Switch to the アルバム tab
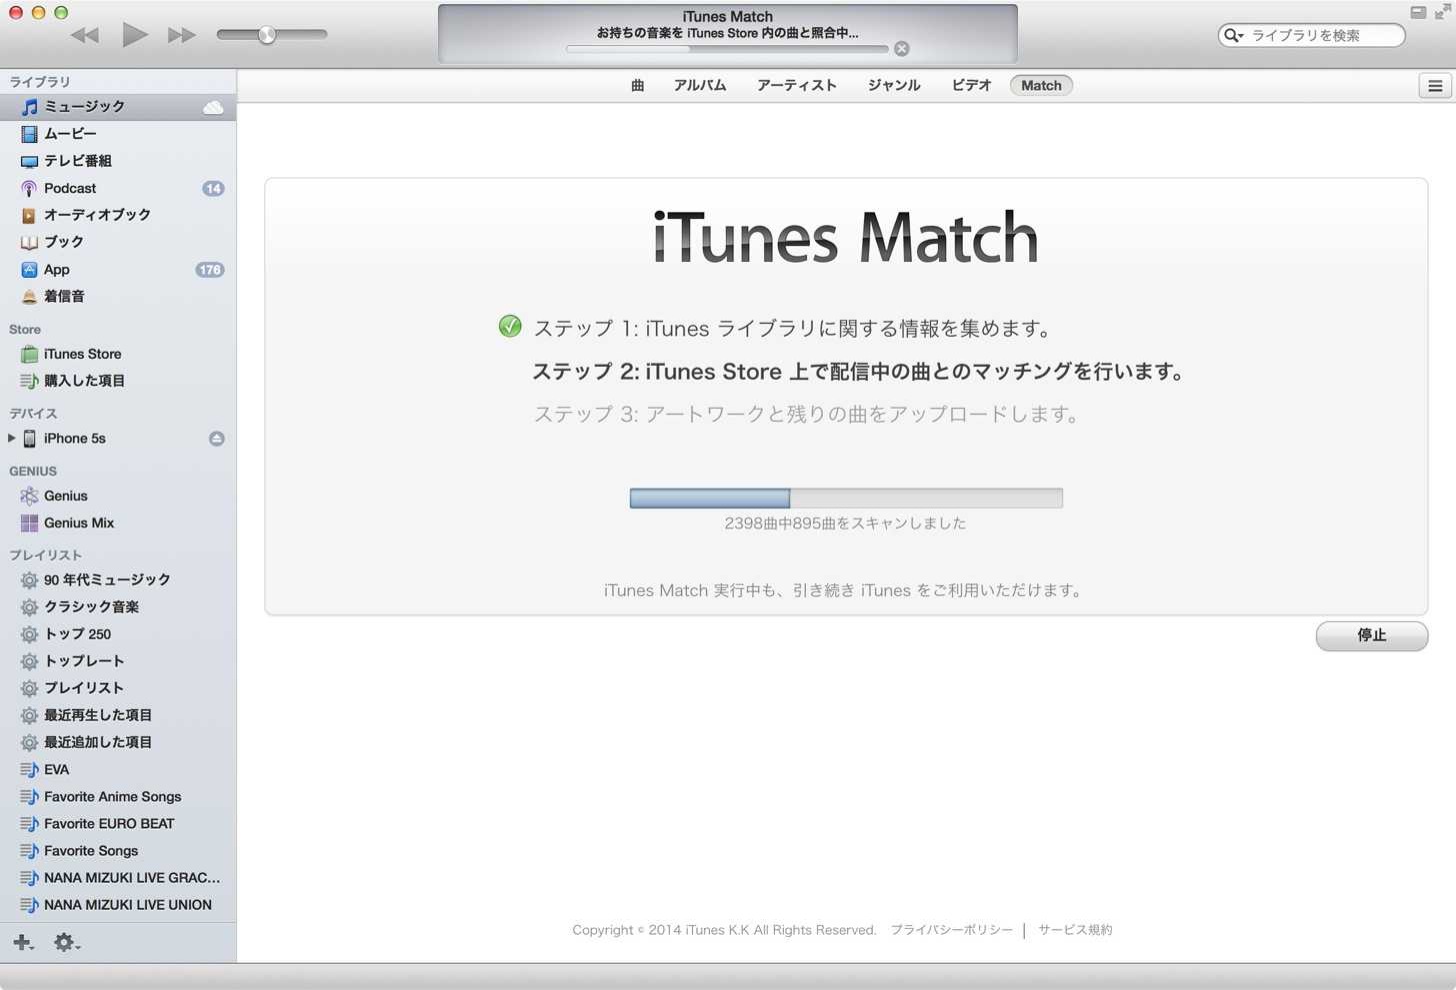 click(700, 85)
